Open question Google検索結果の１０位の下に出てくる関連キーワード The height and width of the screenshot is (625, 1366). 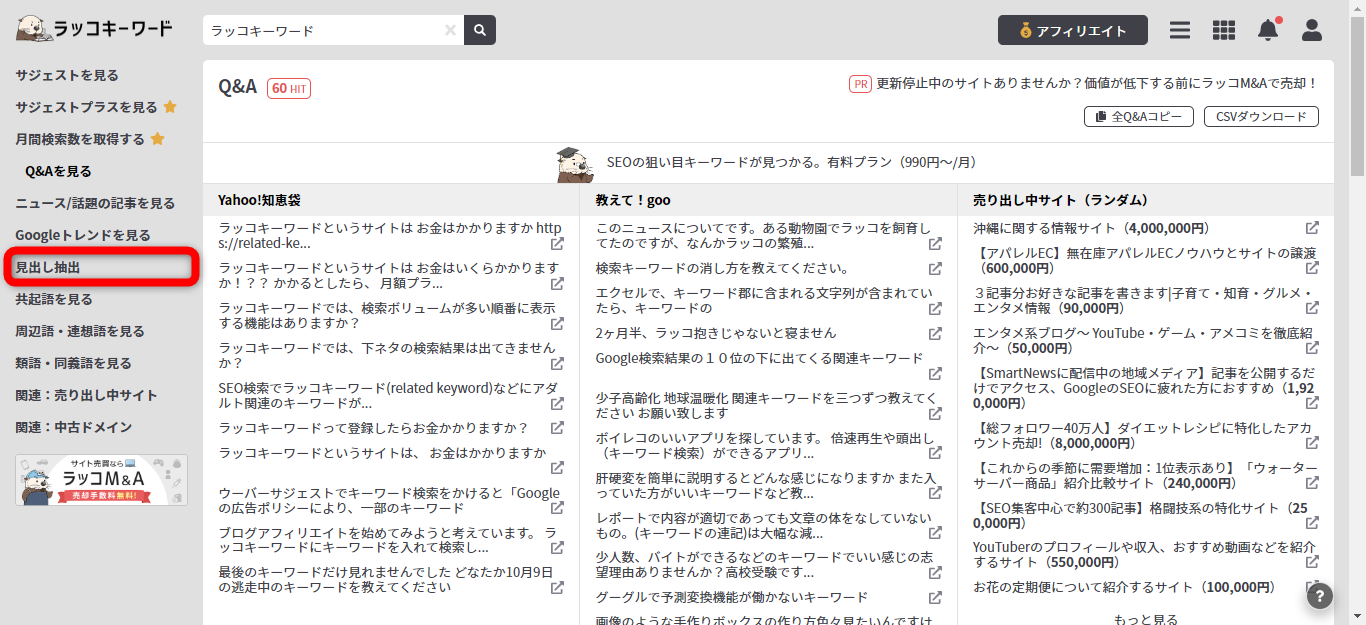click(x=759, y=357)
